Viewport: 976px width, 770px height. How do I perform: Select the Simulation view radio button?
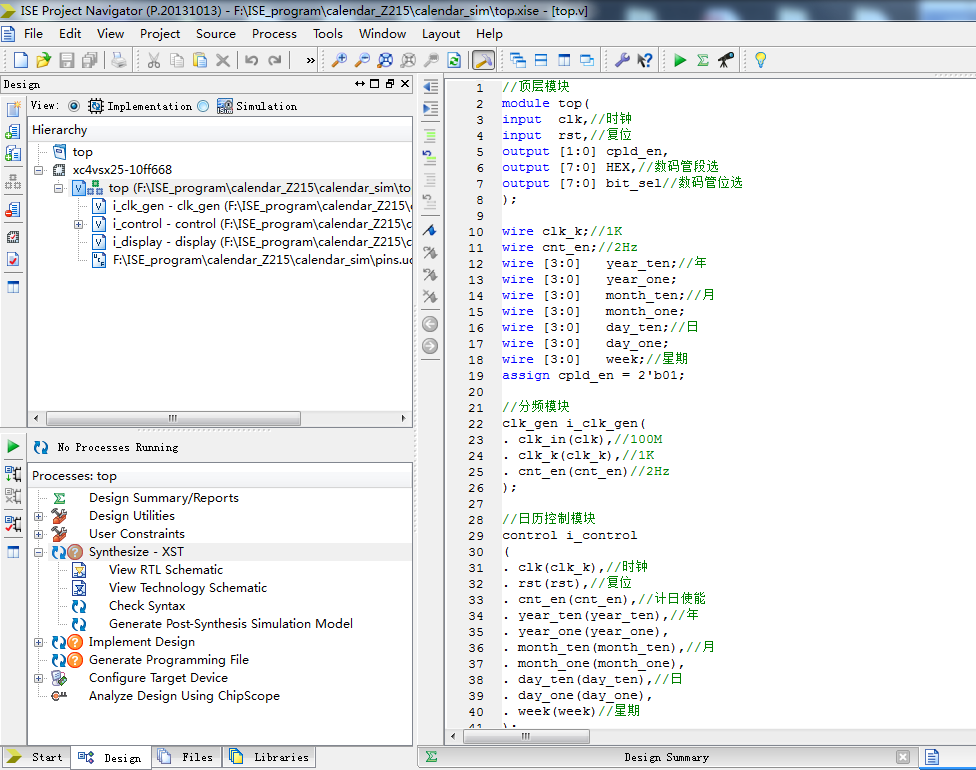pos(203,106)
